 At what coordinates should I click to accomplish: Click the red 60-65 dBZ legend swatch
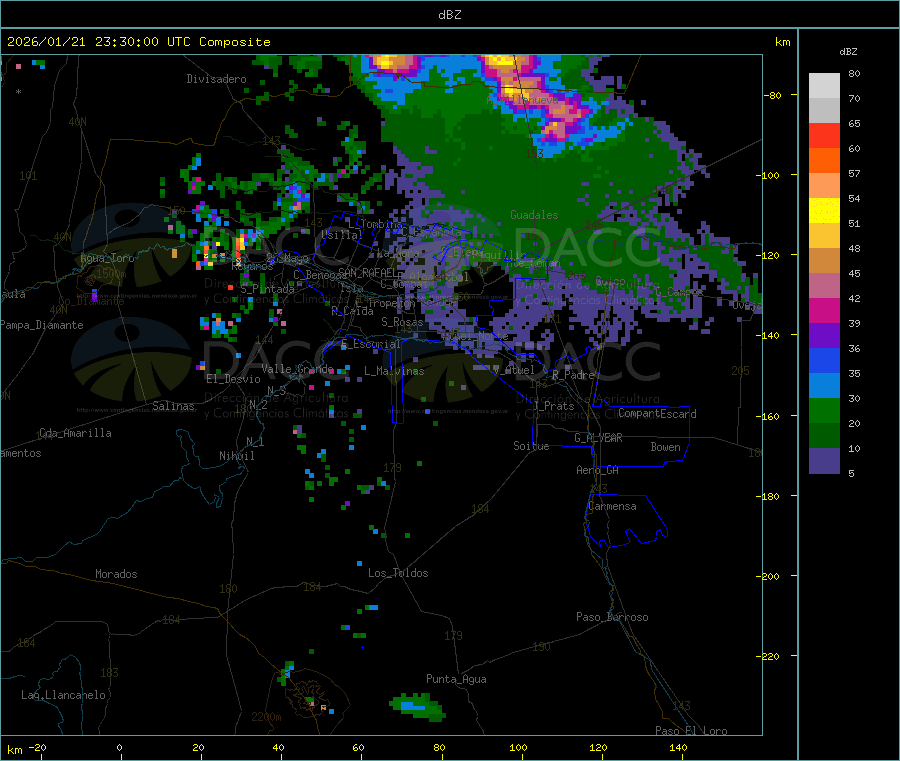tap(824, 135)
